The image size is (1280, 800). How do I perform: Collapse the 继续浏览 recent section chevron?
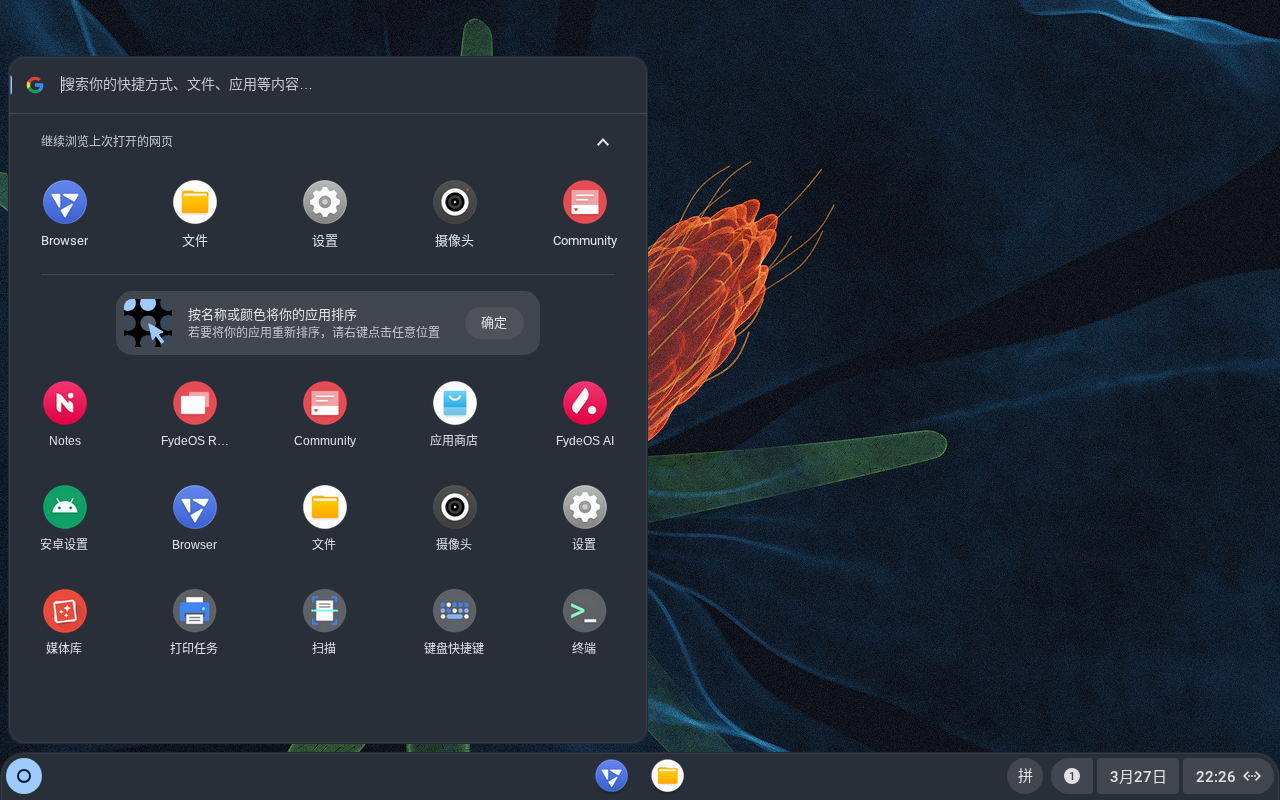click(x=603, y=142)
